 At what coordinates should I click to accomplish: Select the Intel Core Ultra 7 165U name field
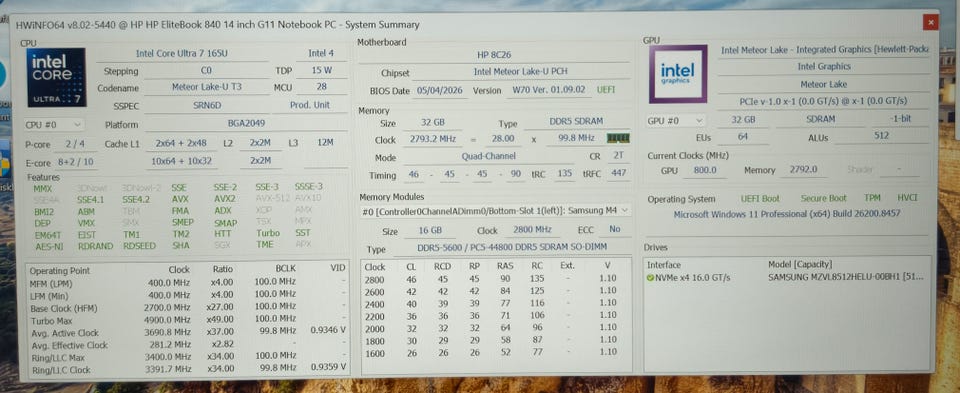pos(182,53)
